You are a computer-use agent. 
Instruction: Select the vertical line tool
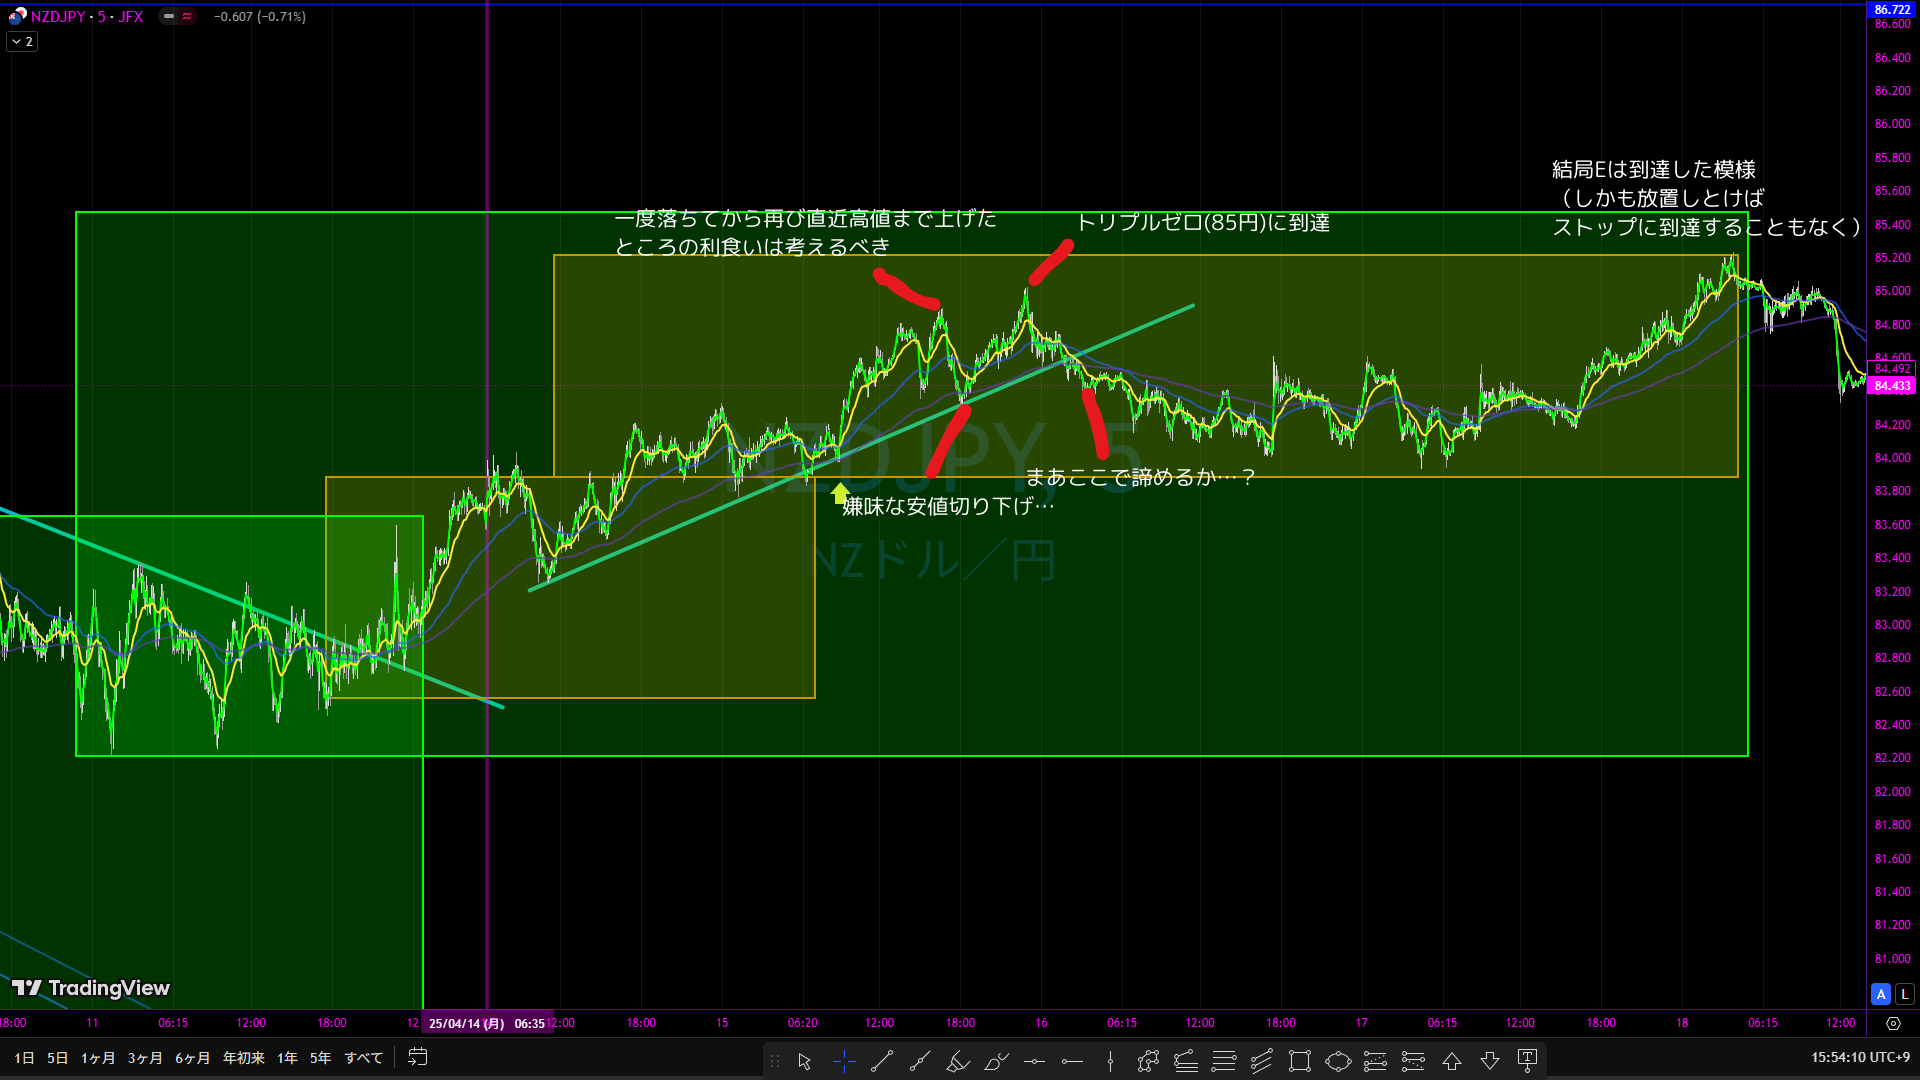click(1110, 1061)
